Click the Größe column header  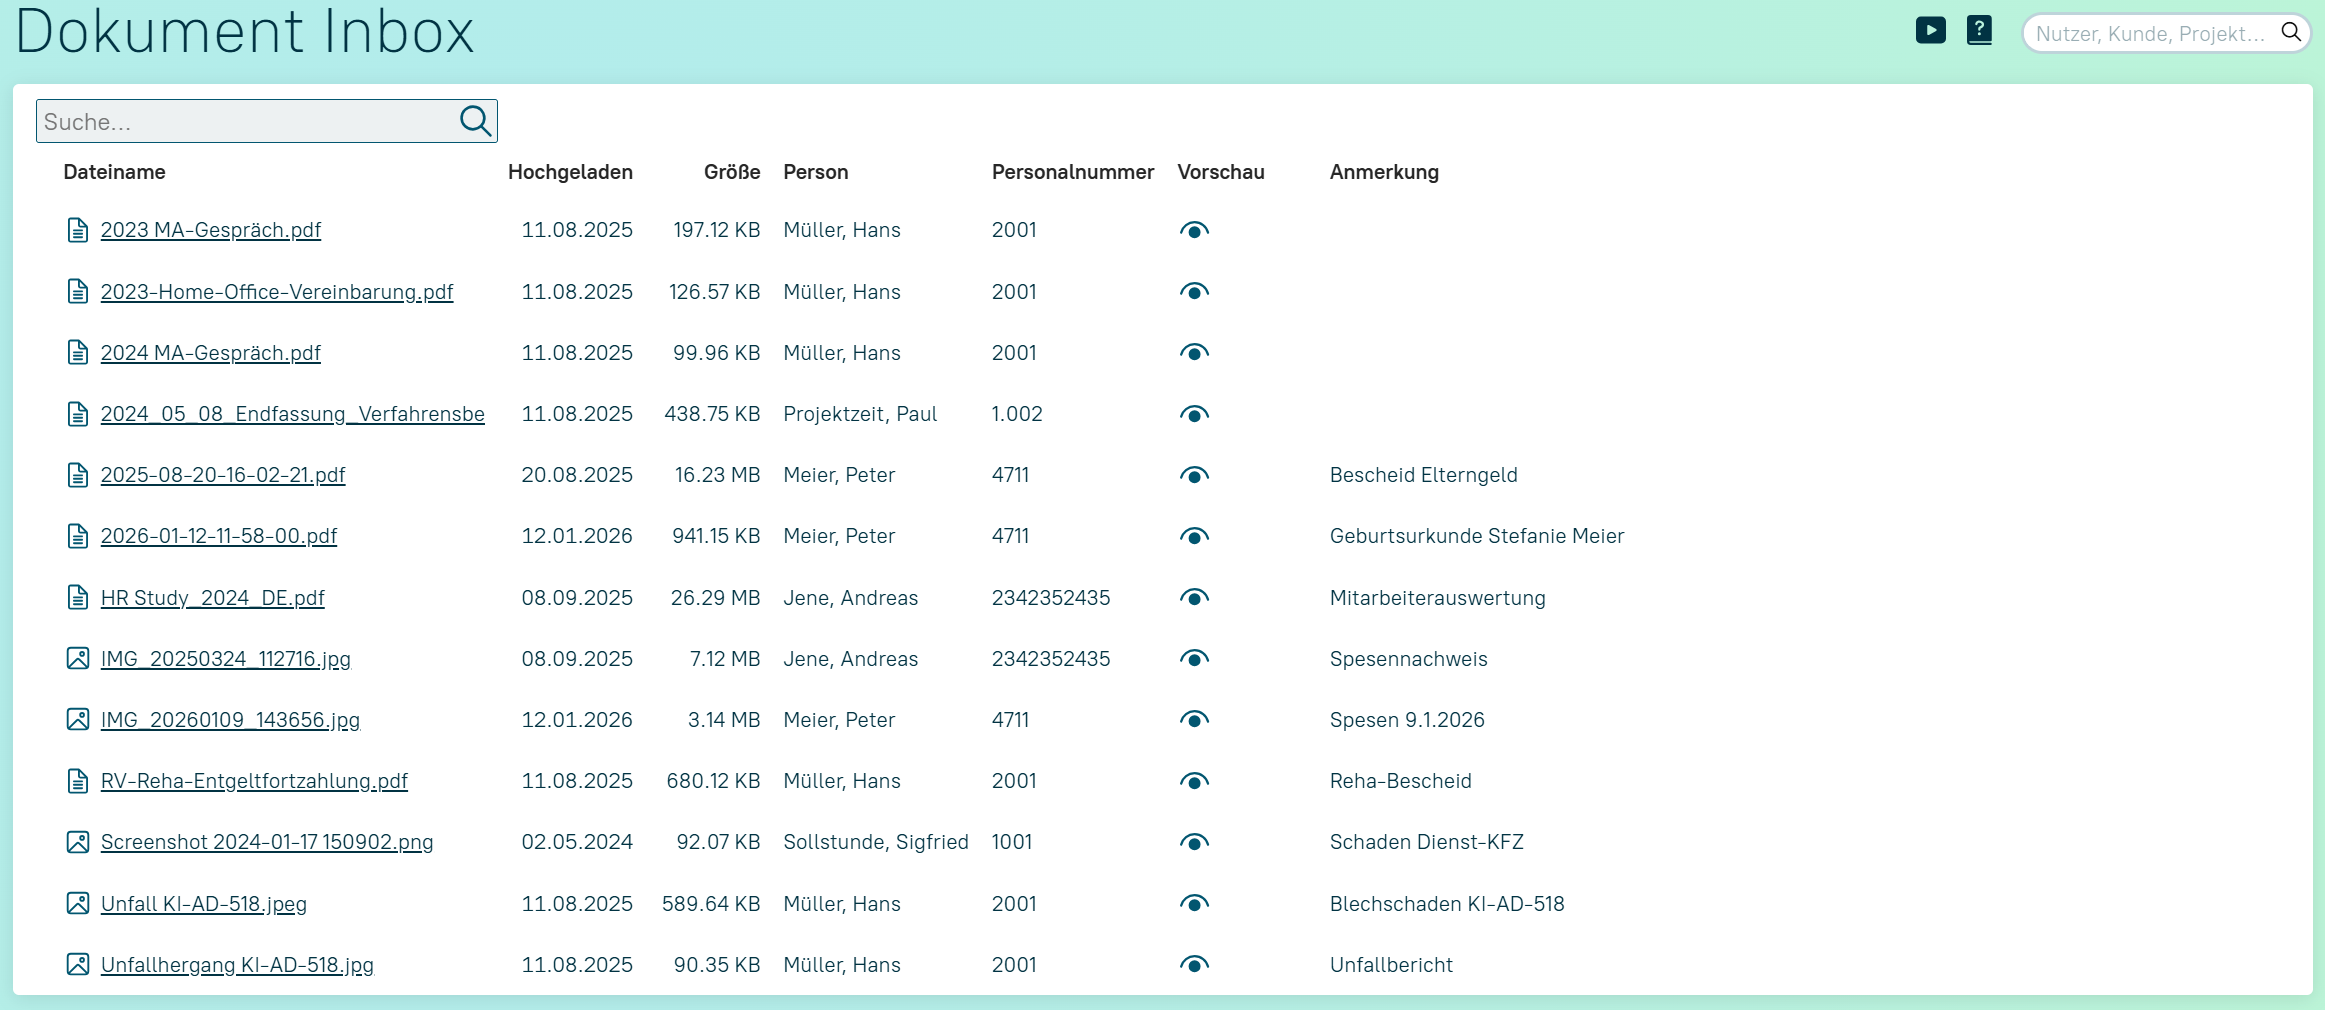coord(731,172)
